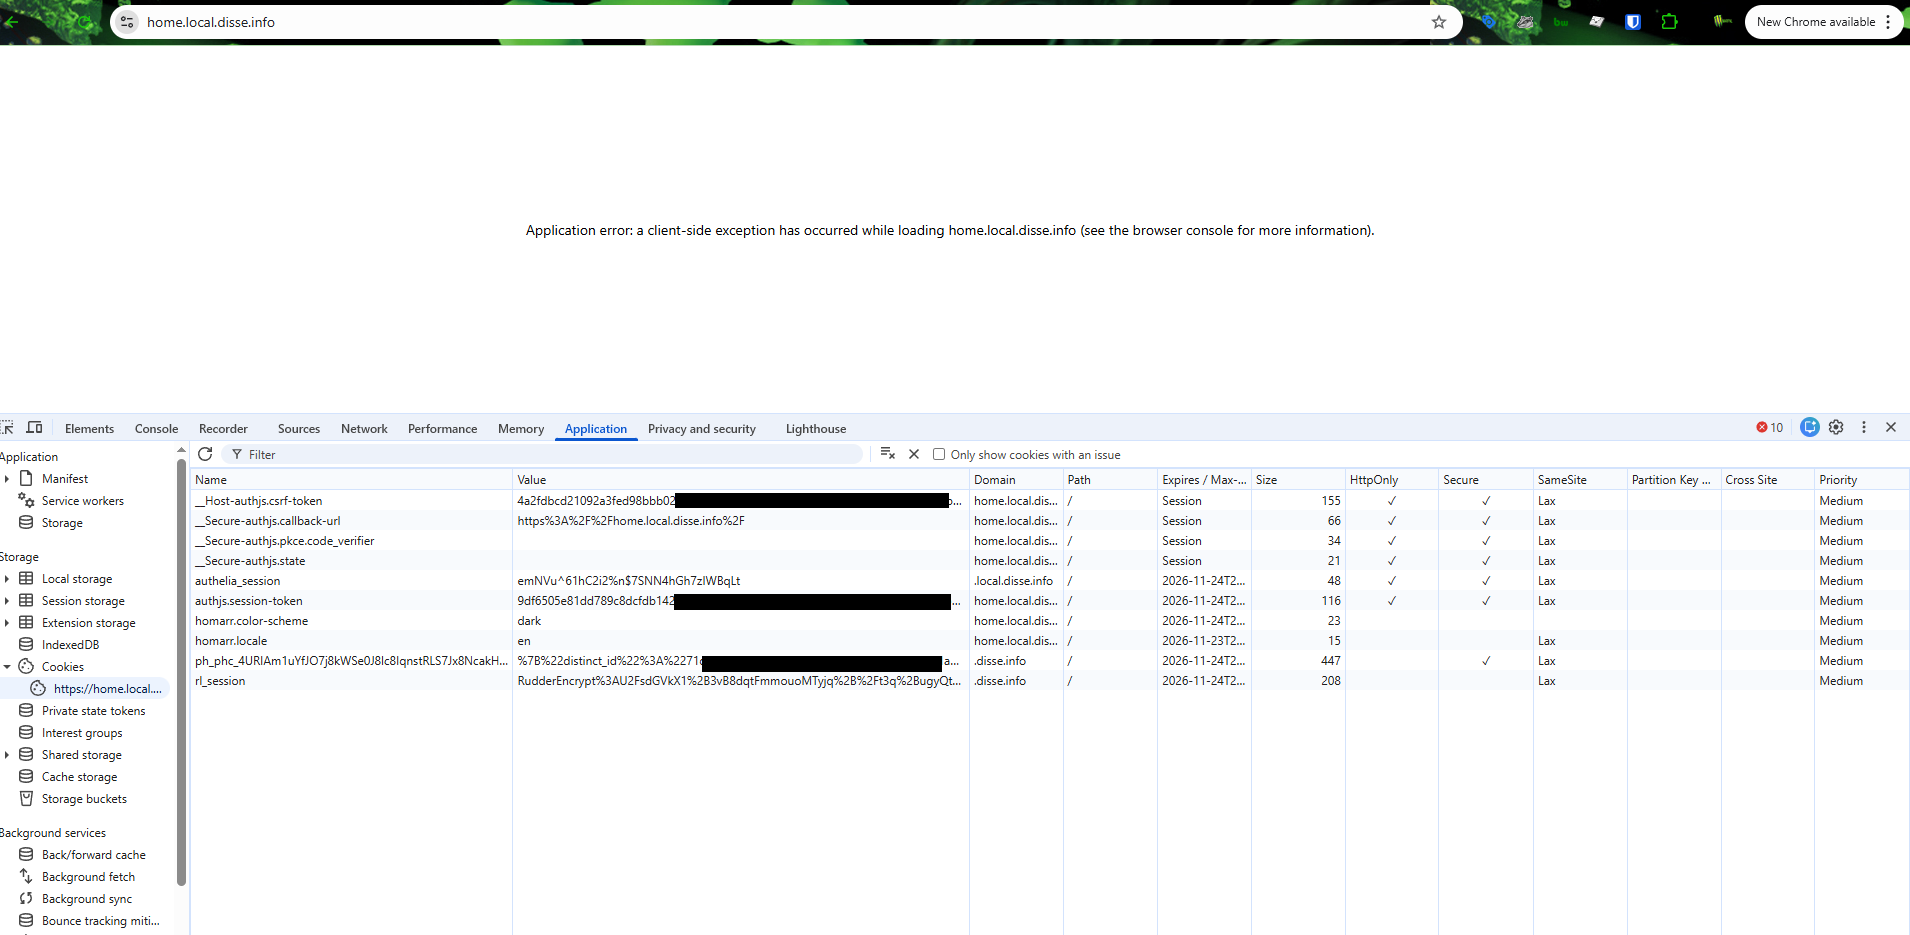
Task: Open Private state tokens
Action: [93, 711]
